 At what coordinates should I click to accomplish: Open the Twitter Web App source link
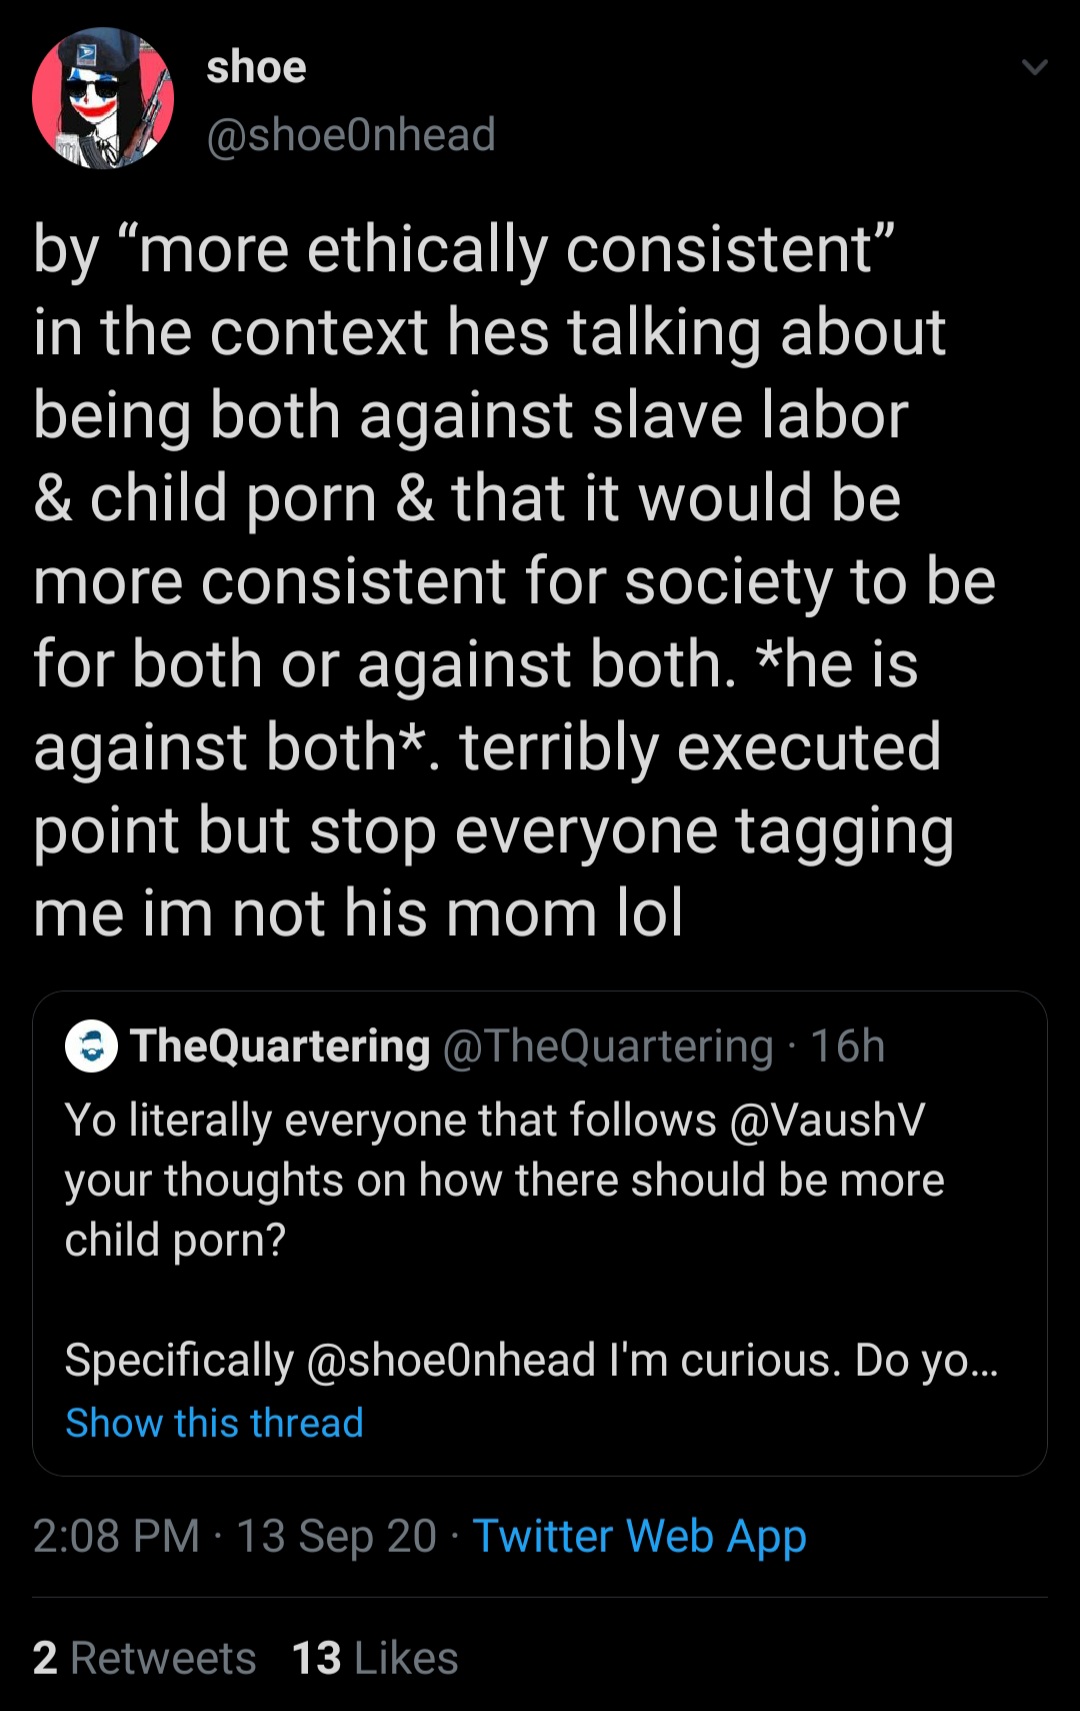pos(639,1536)
